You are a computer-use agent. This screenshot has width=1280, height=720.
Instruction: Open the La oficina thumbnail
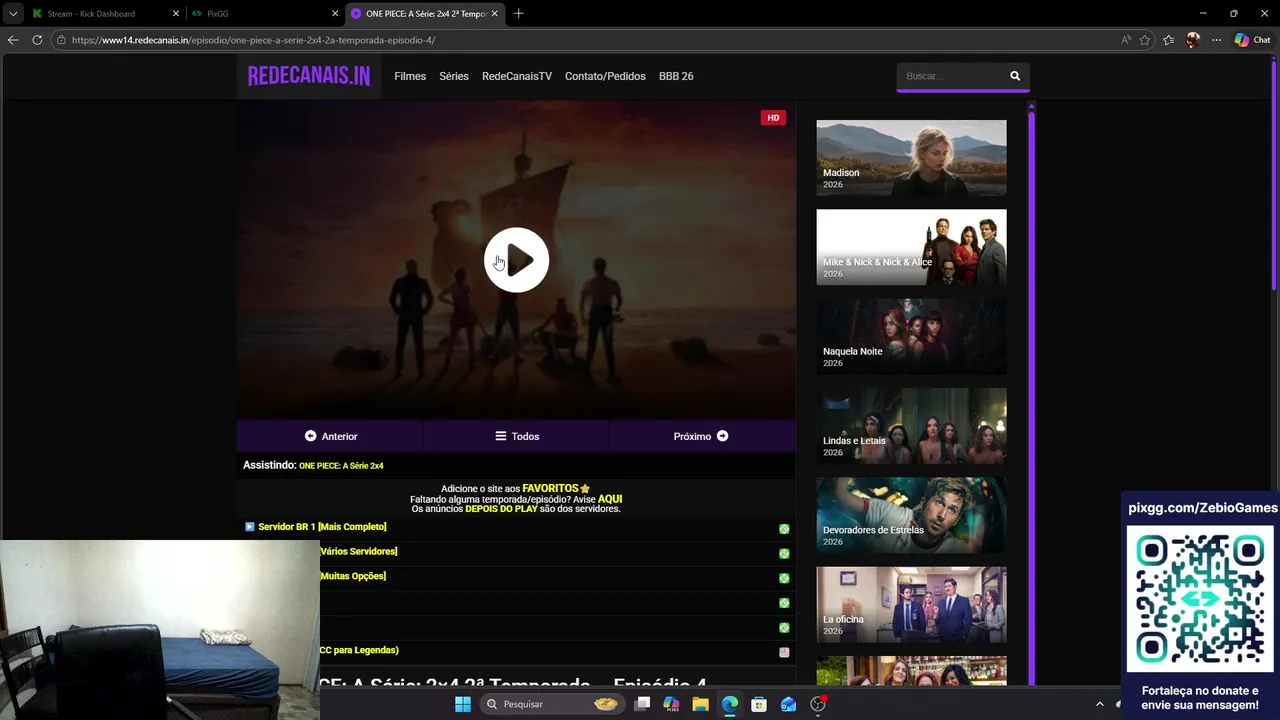click(x=911, y=604)
